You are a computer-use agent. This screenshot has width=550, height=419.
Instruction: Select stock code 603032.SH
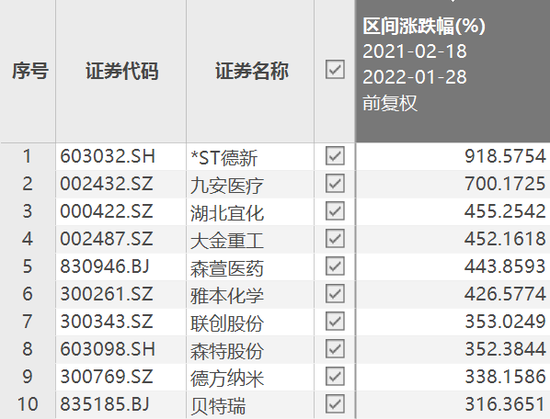pos(107,156)
